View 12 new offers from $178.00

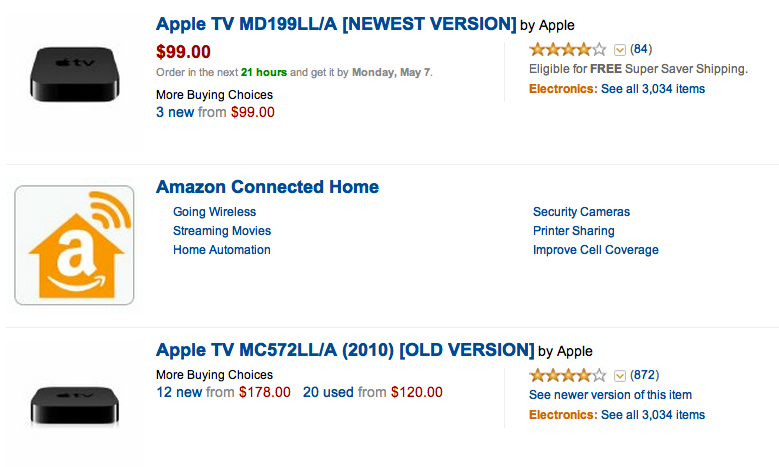(223, 392)
